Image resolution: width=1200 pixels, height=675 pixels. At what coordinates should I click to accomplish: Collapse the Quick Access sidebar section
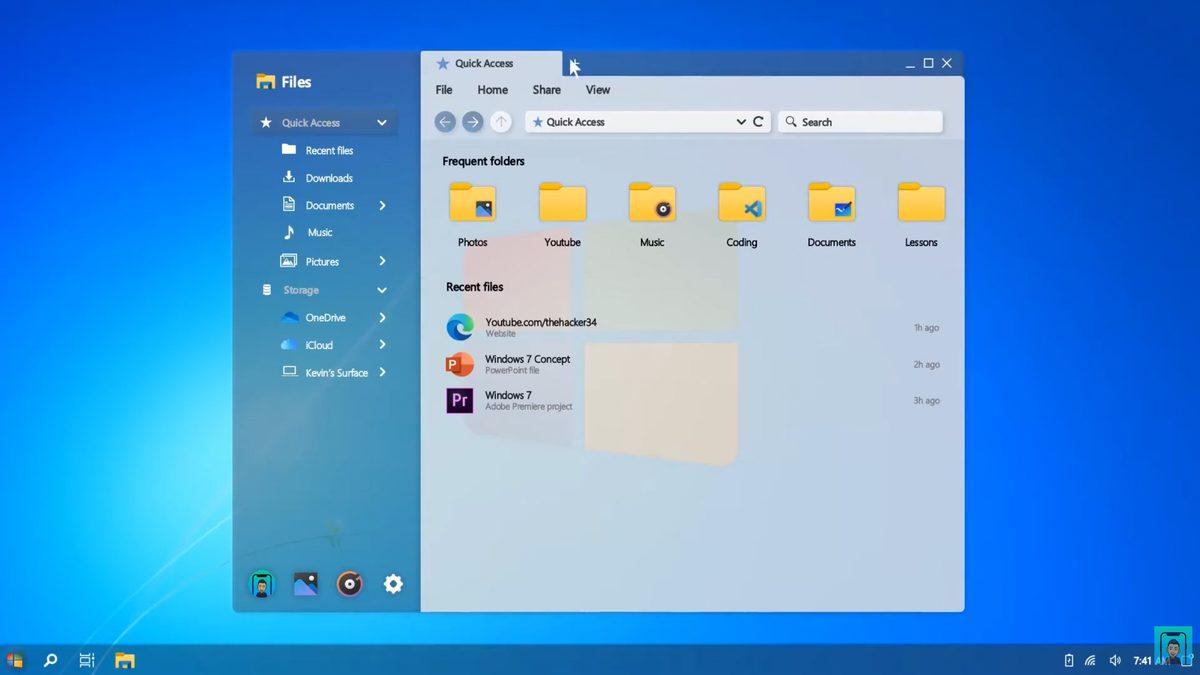(x=381, y=122)
